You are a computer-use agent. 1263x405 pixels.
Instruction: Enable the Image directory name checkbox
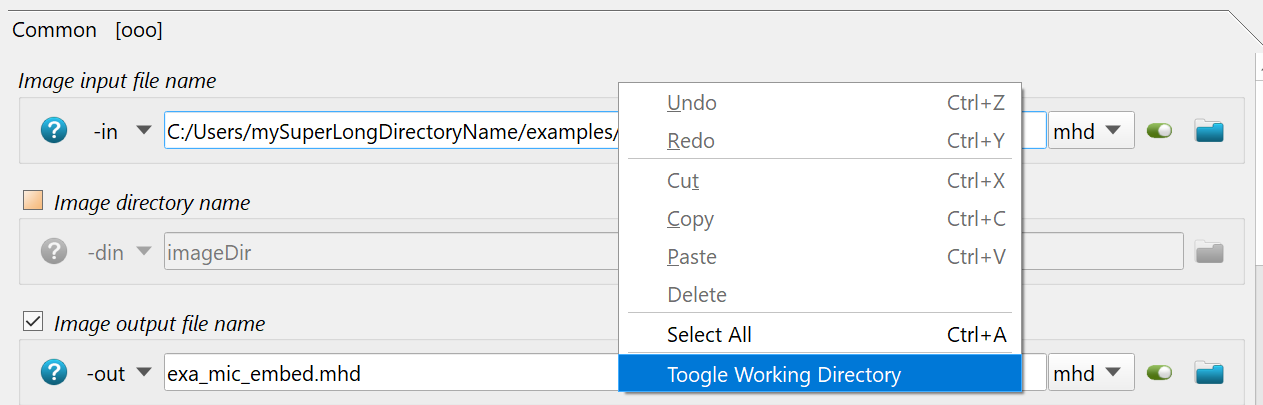point(33,201)
